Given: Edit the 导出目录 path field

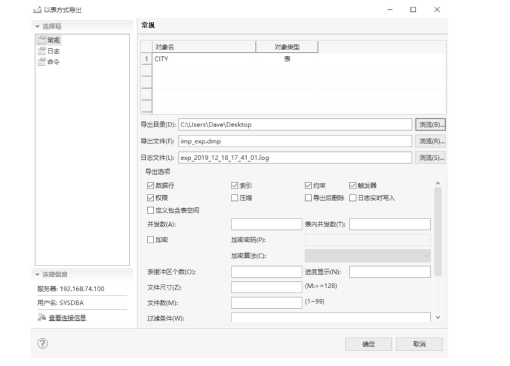Looking at the screenshot, I should [295, 125].
